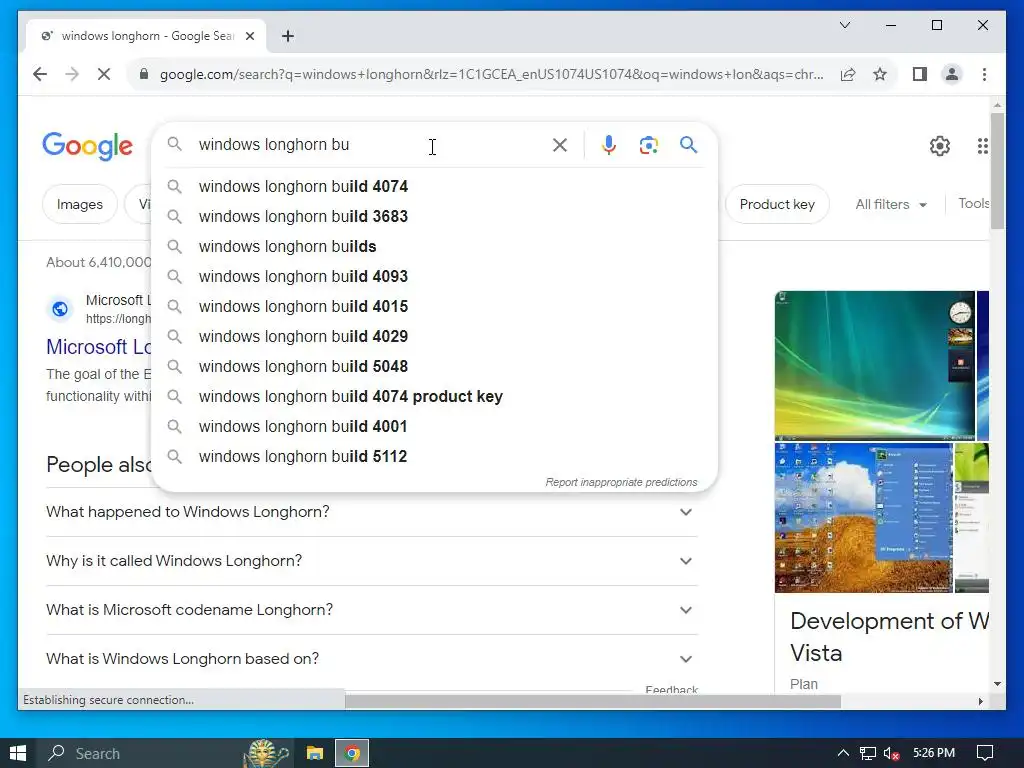Click the site lock icon
Viewport: 1024px width, 768px height.
[x=144, y=74]
